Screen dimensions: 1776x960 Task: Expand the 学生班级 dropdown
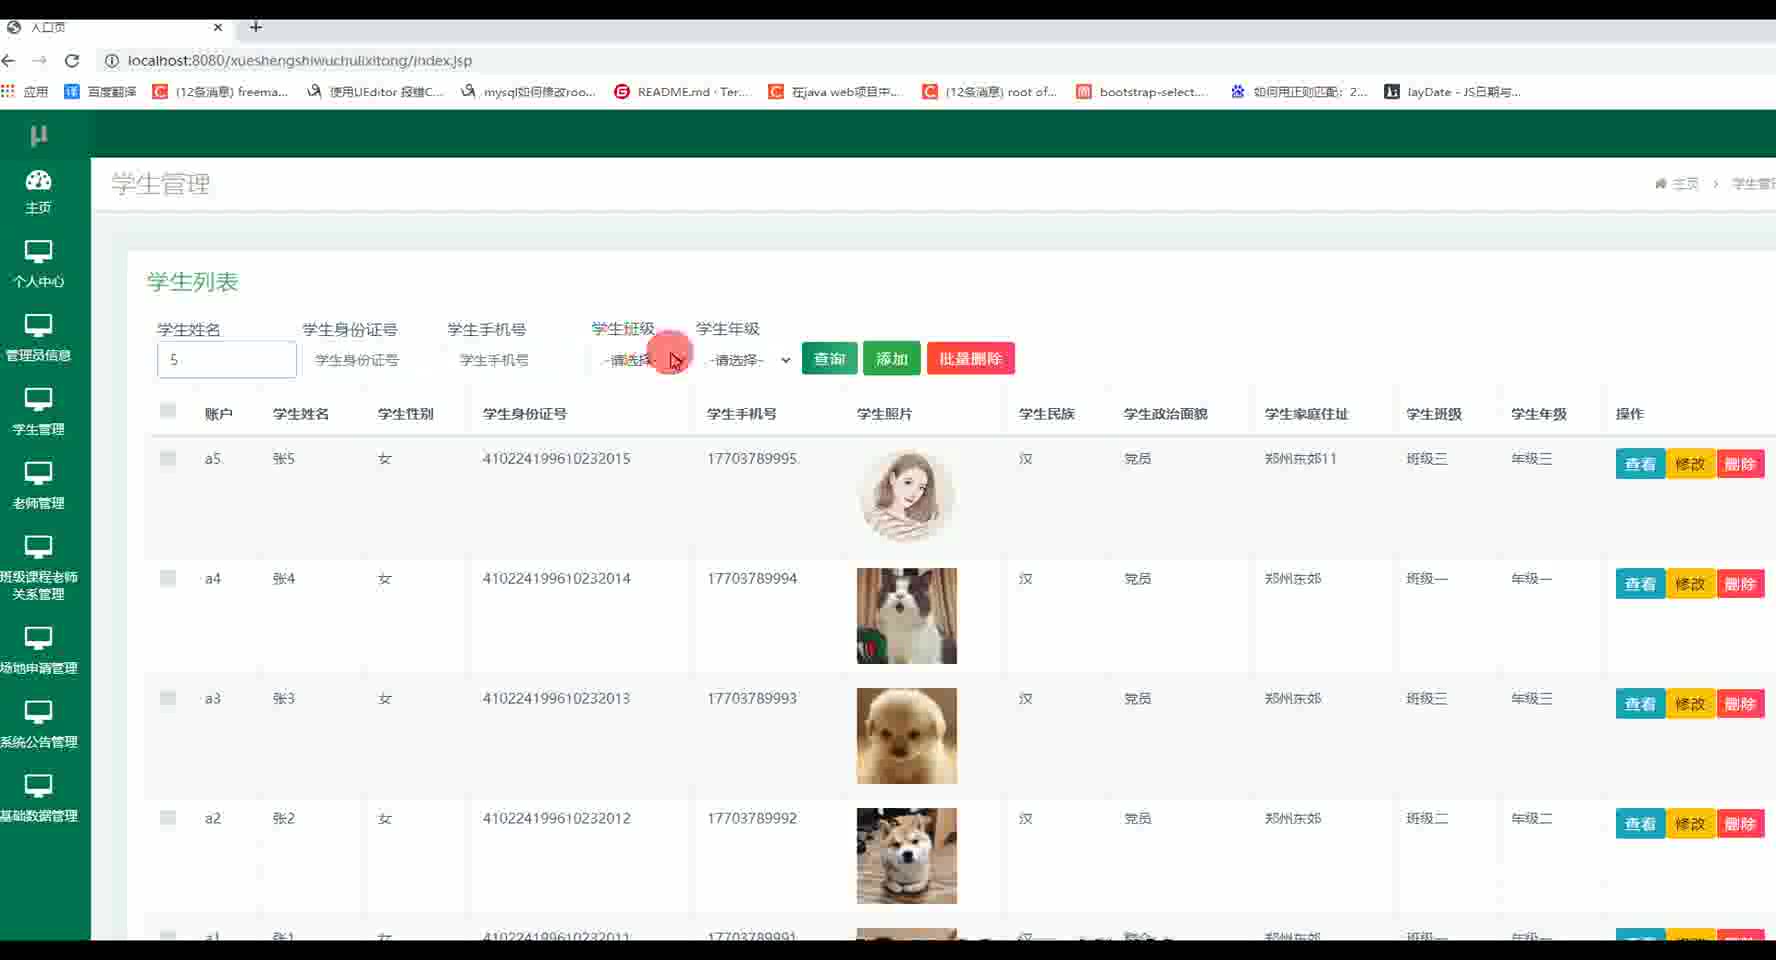(640, 360)
